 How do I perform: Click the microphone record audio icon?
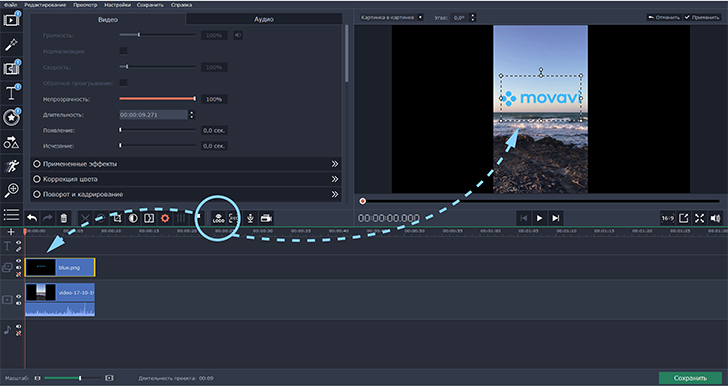(x=250, y=218)
